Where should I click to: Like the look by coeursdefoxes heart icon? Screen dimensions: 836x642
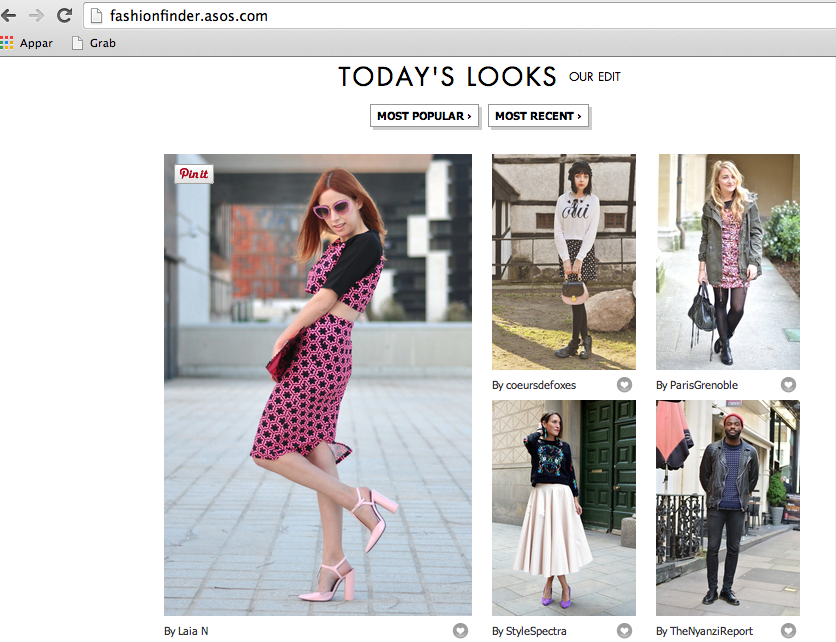pyautogui.click(x=624, y=384)
